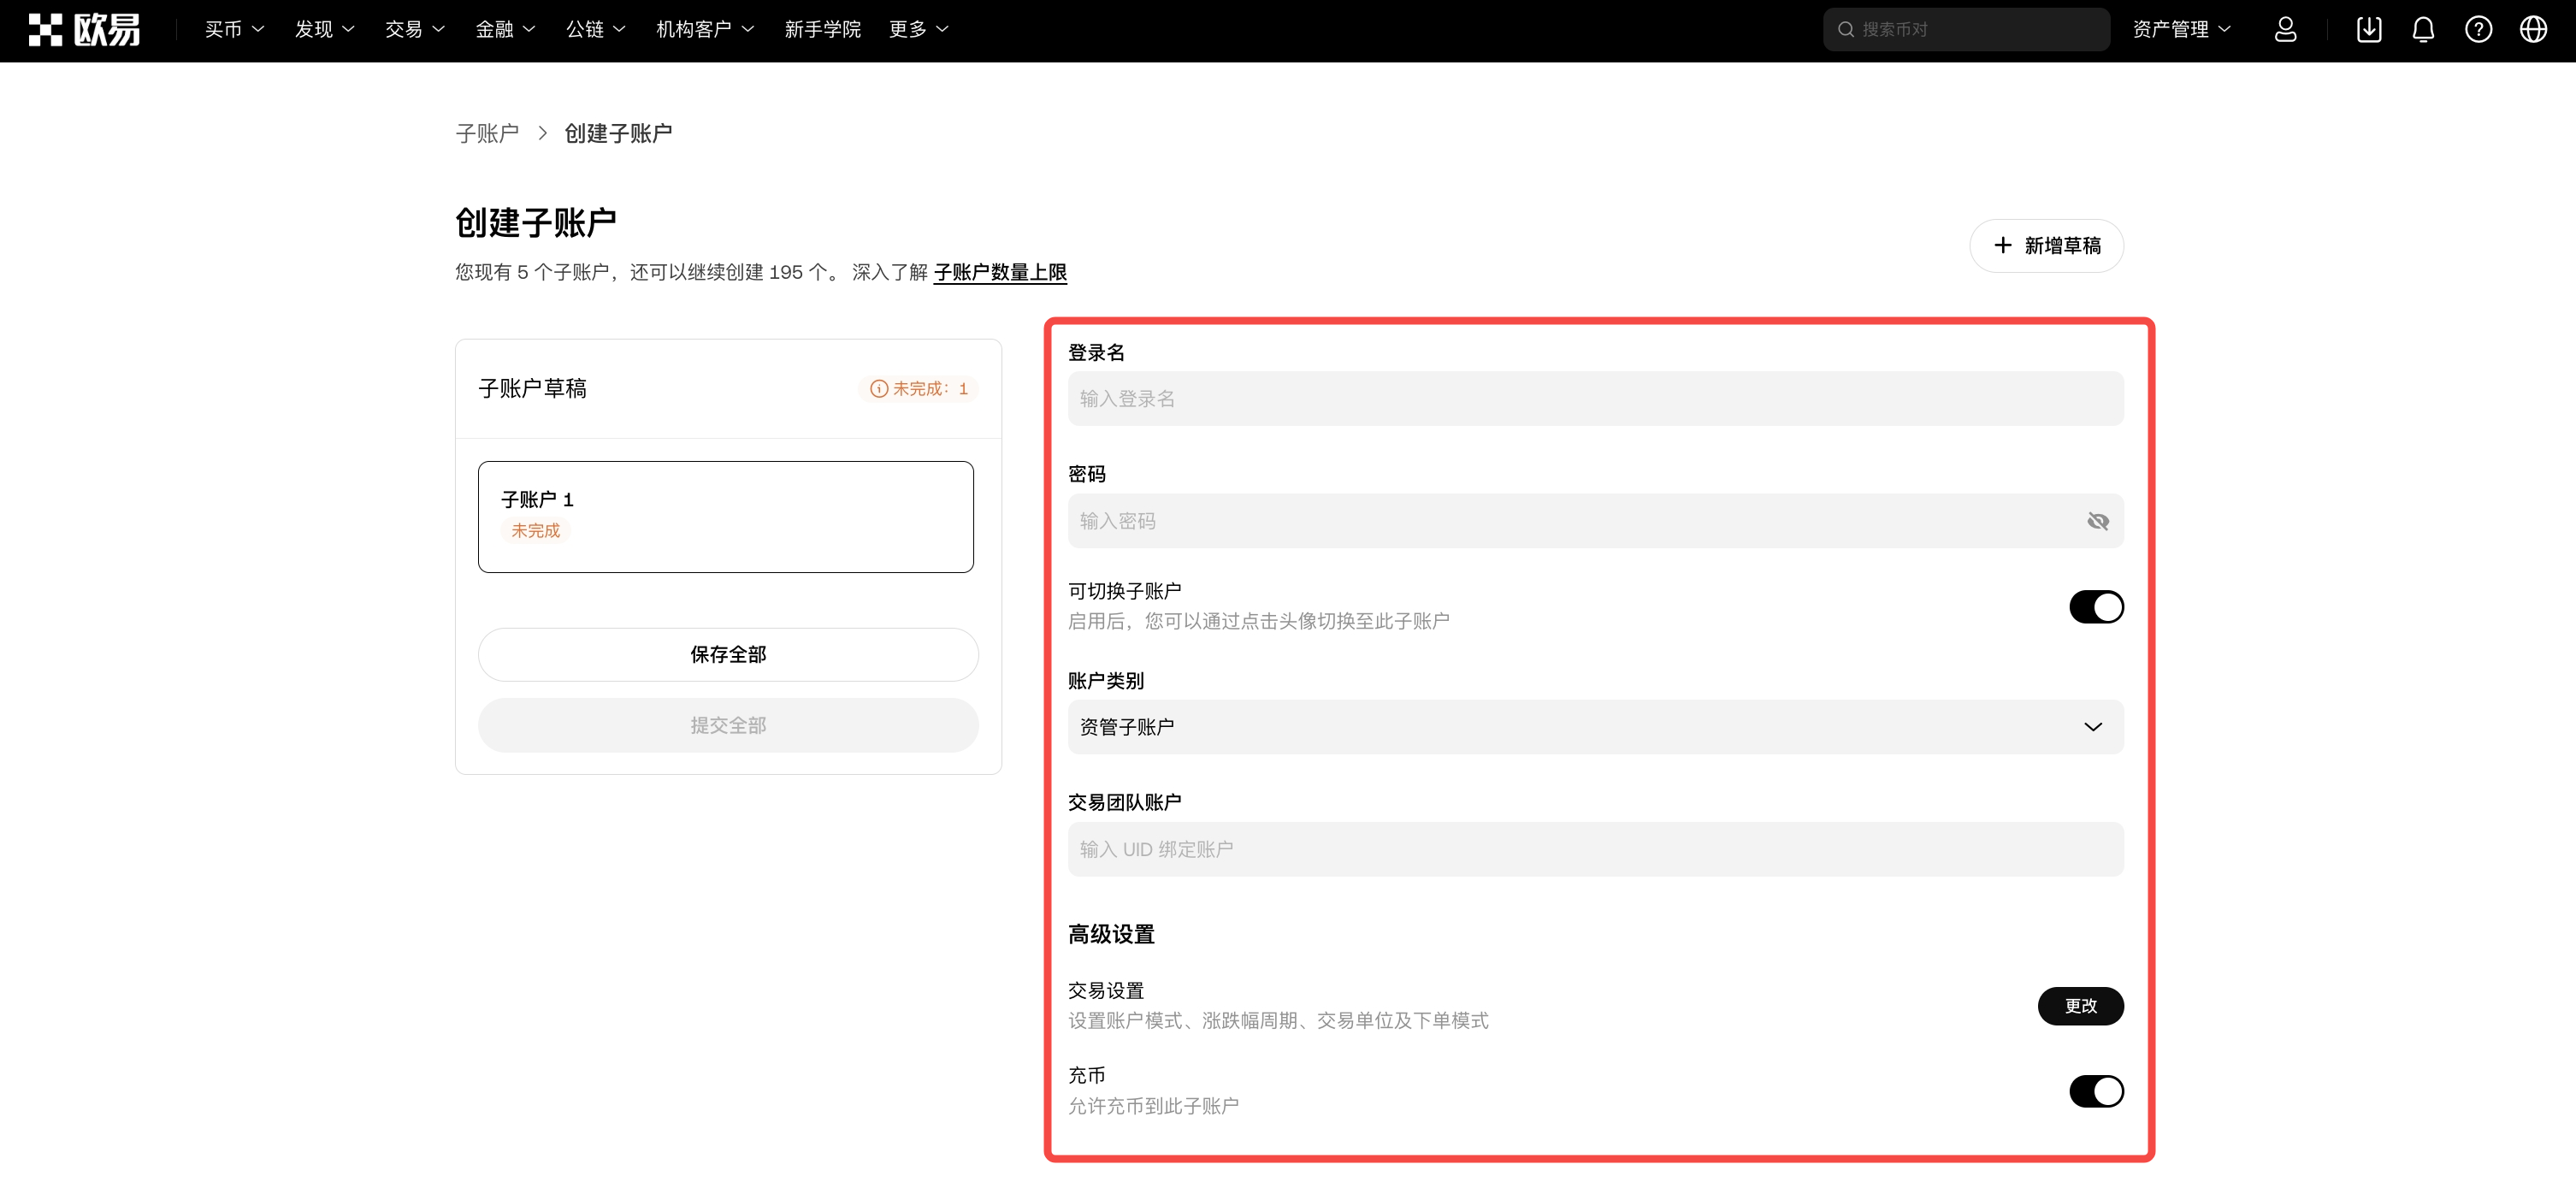Click the plus icon for 新增草稿
This screenshot has width=2576, height=1182.
click(x=2002, y=246)
